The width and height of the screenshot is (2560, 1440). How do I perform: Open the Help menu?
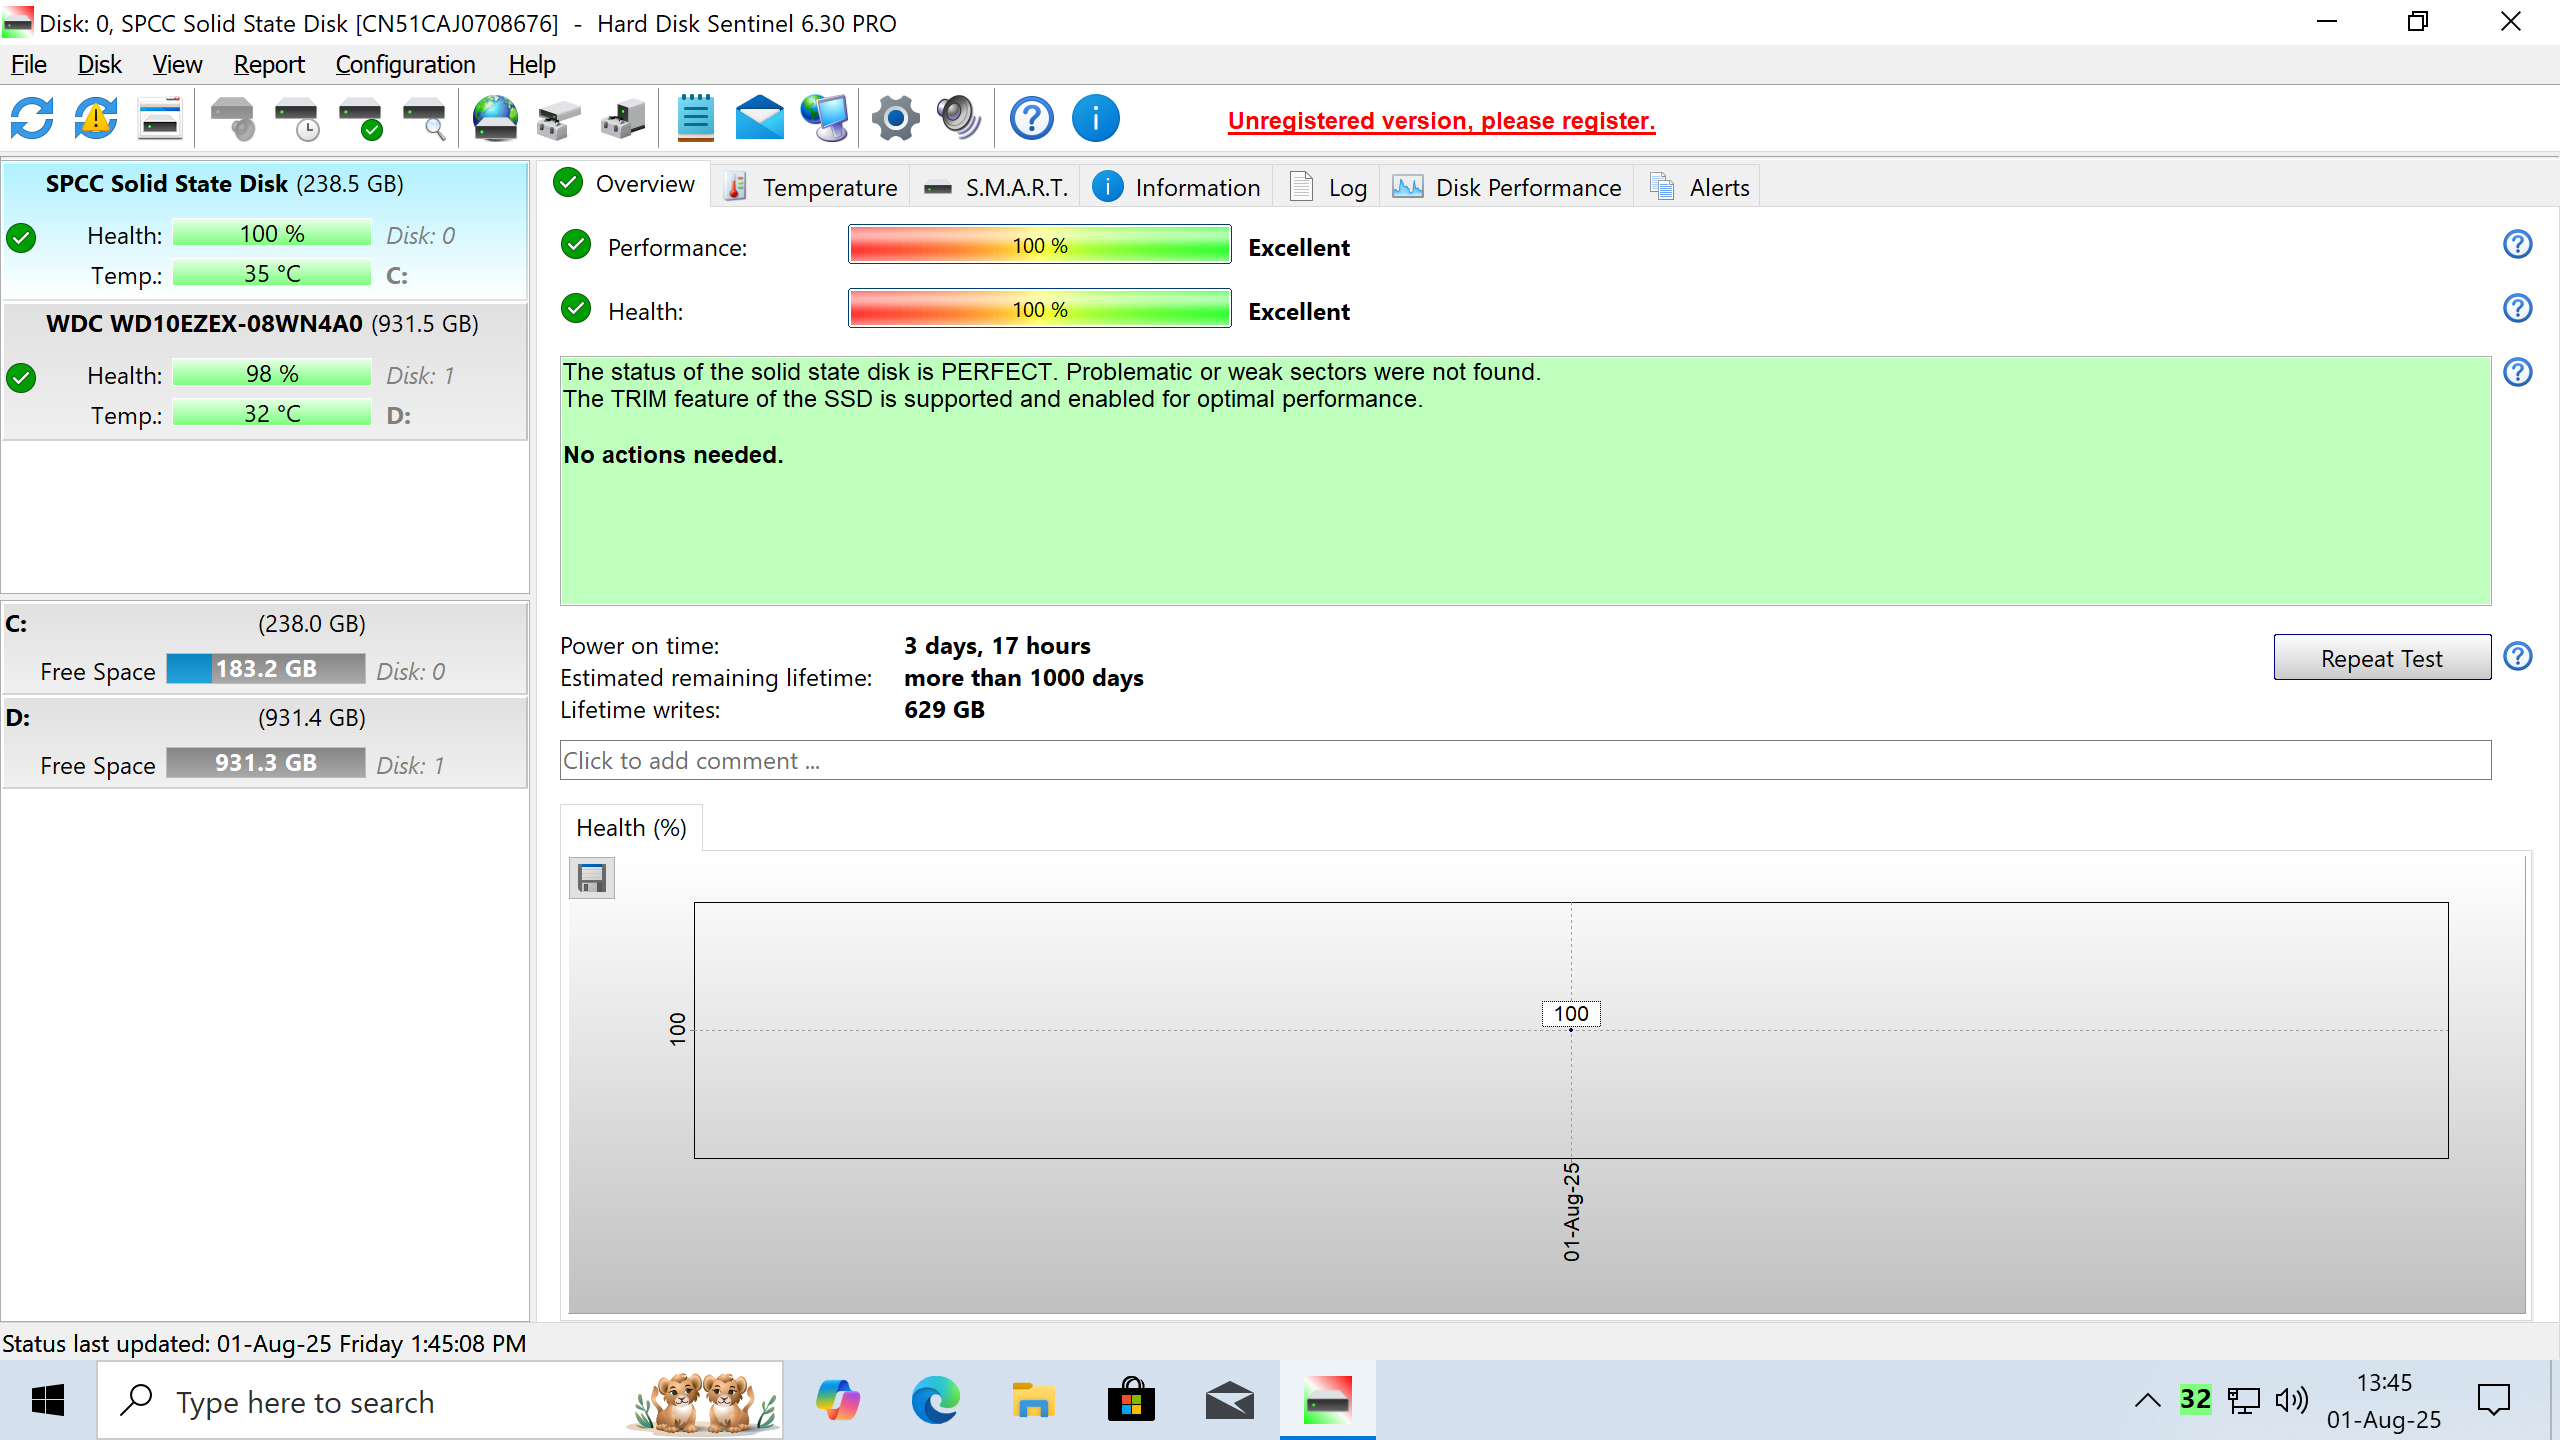[531, 65]
